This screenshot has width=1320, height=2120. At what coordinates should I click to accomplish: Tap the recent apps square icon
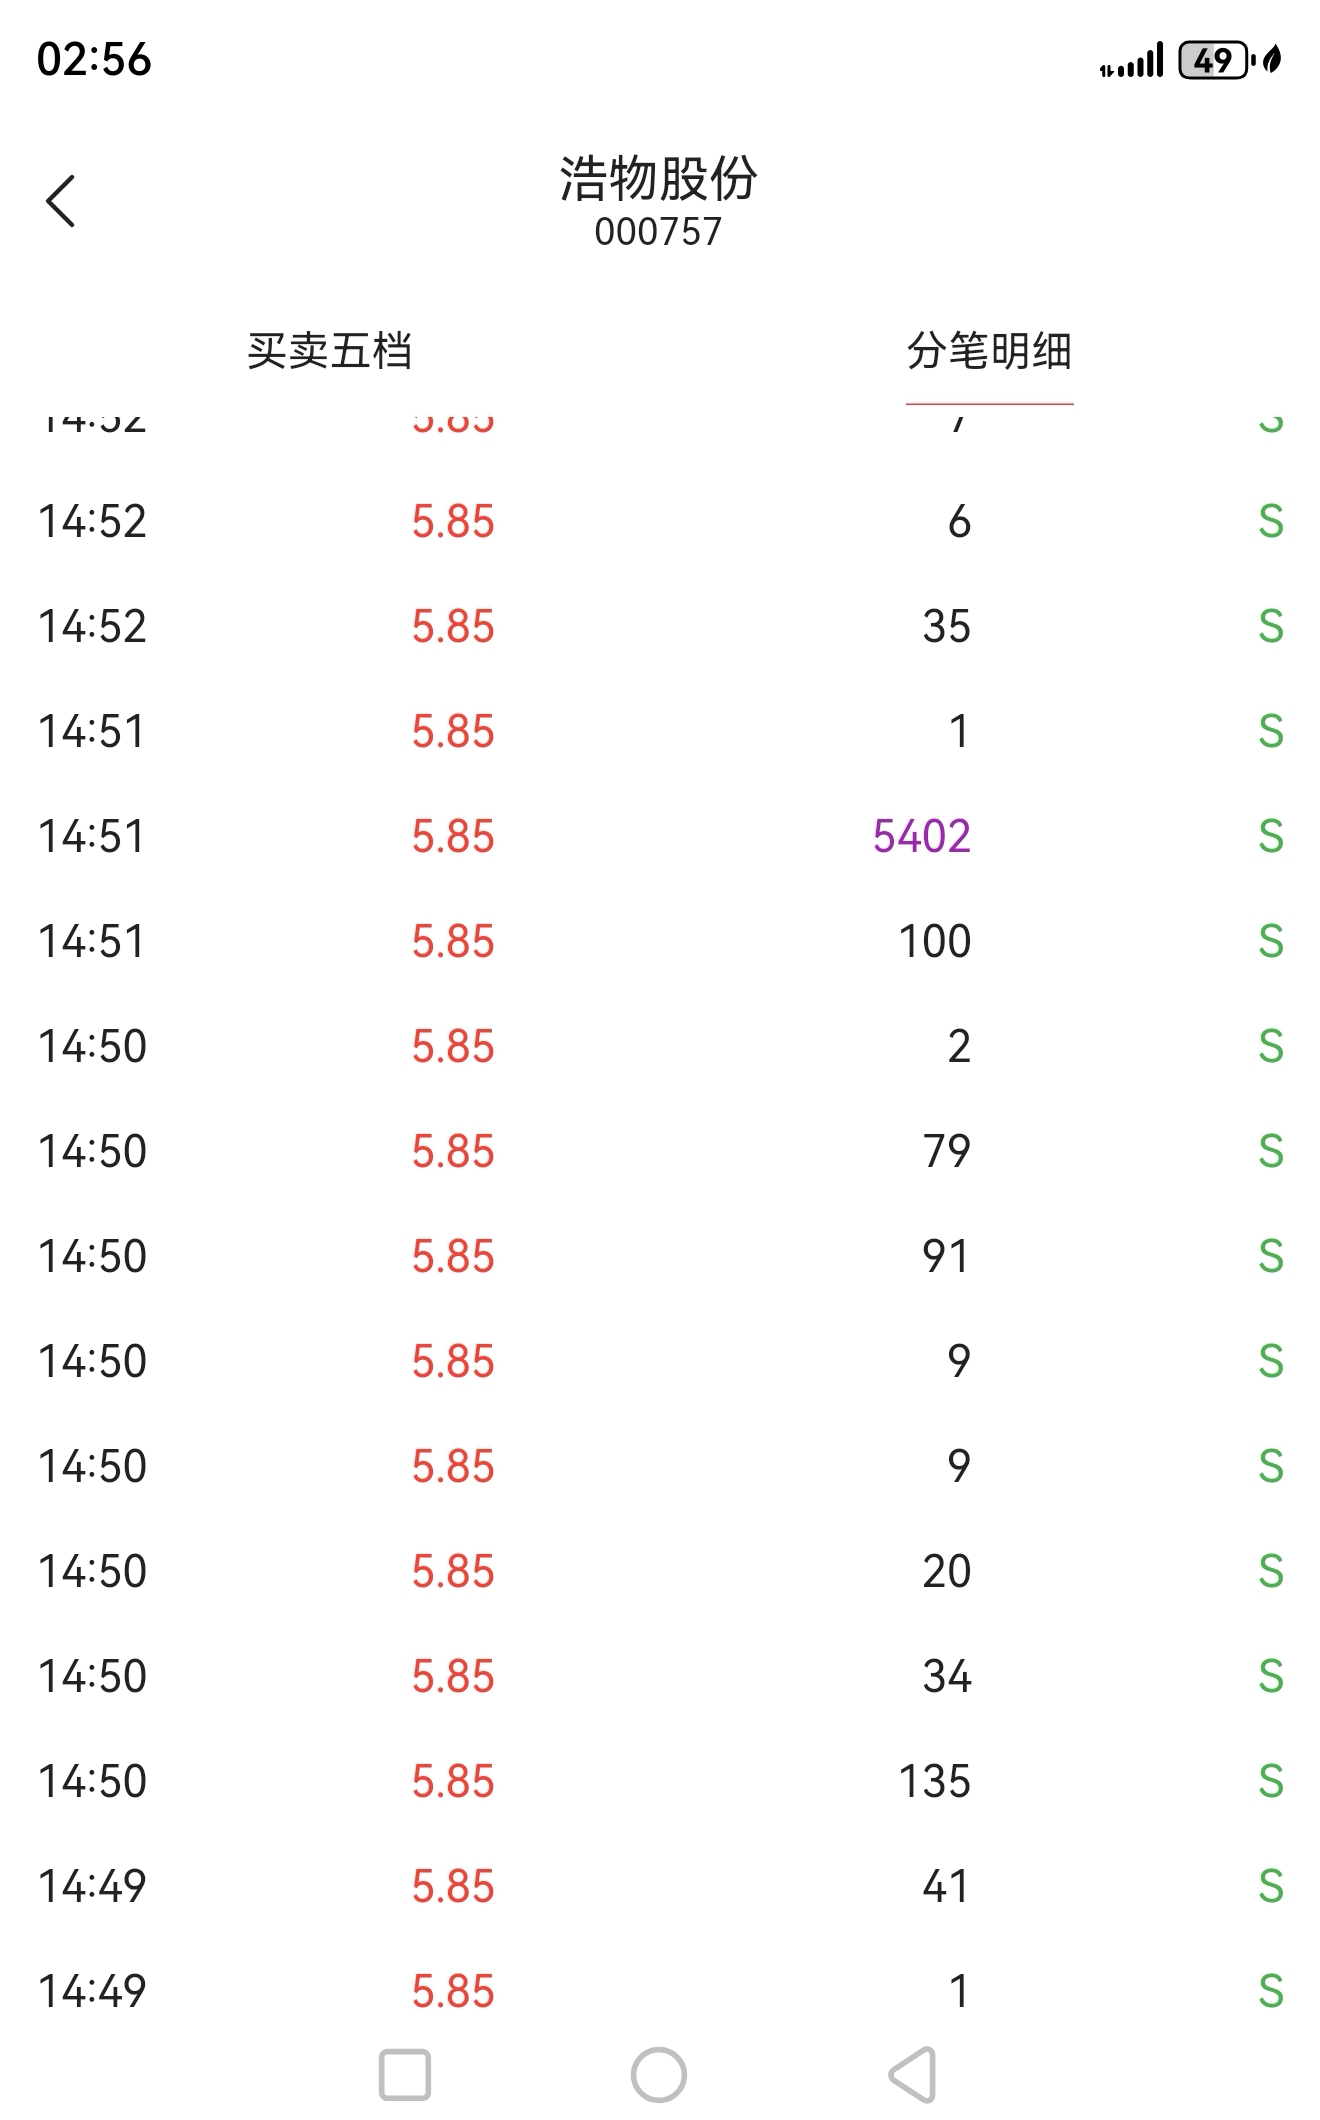tap(405, 2074)
